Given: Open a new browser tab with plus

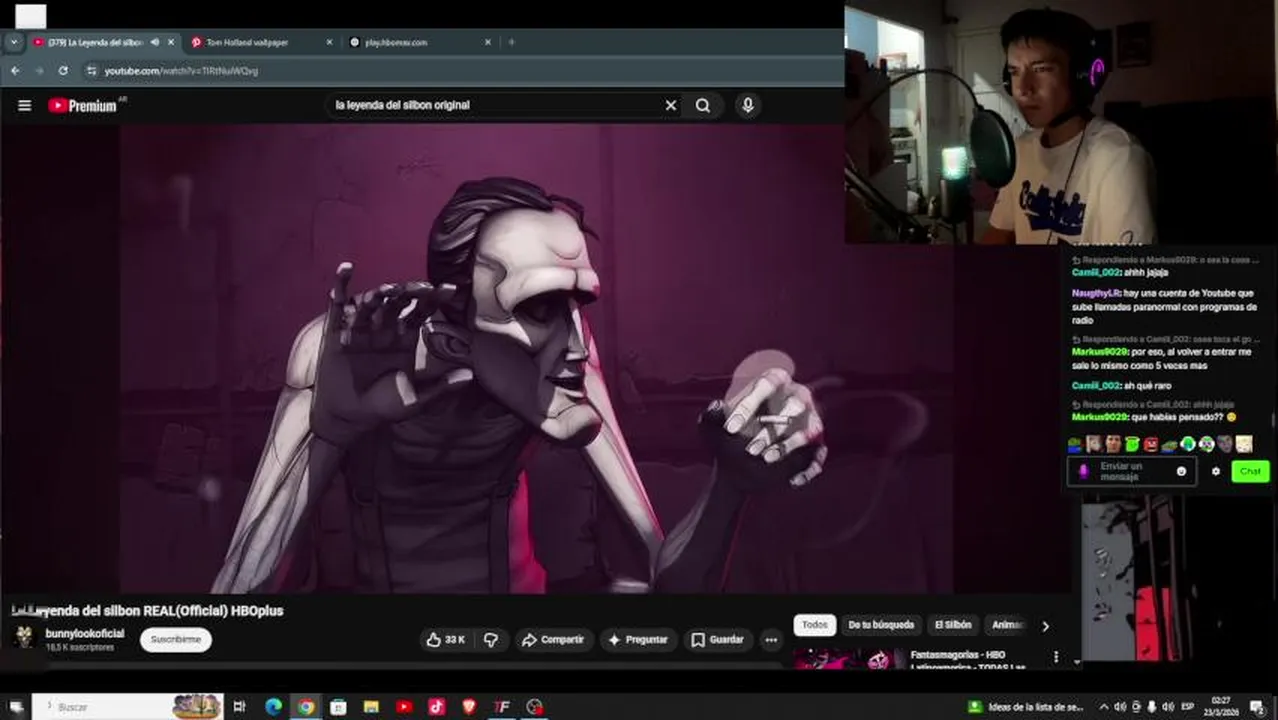Looking at the screenshot, I should pos(511,42).
